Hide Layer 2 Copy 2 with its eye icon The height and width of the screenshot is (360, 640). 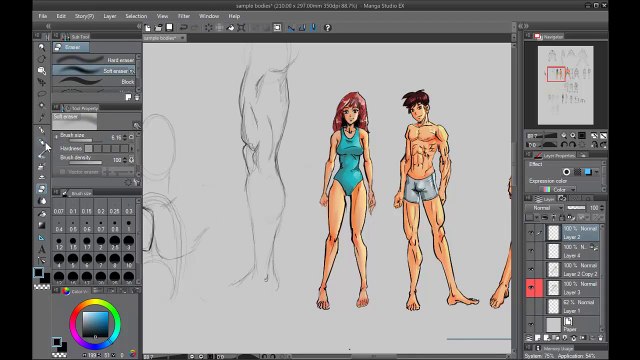tap(531, 269)
